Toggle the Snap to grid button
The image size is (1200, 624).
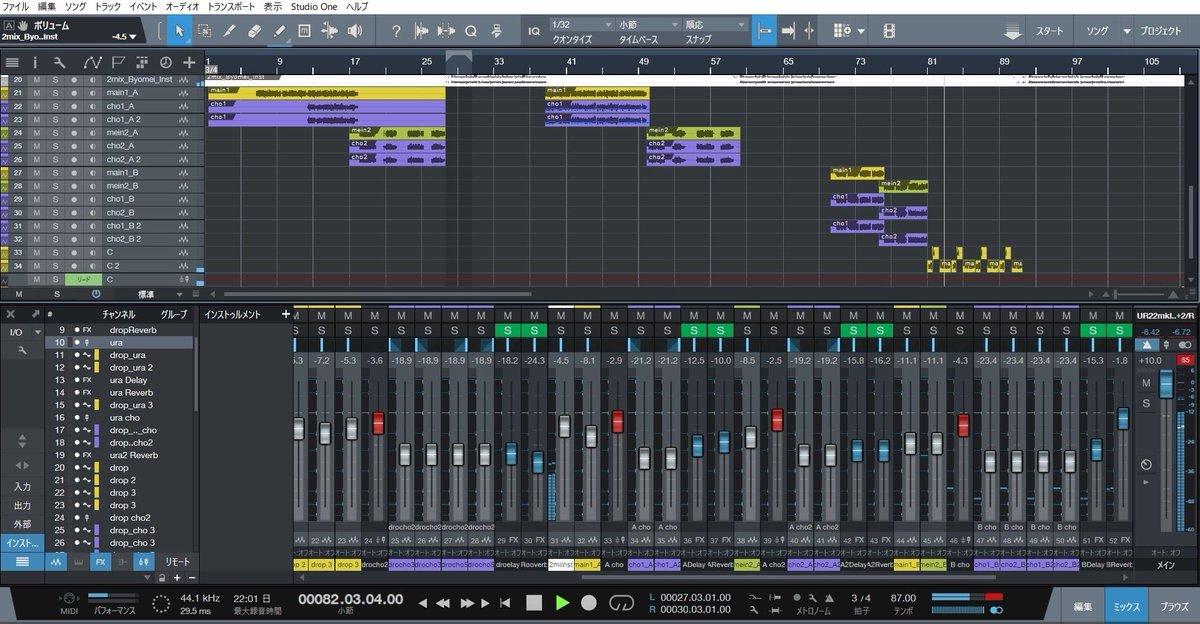click(x=765, y=31)
